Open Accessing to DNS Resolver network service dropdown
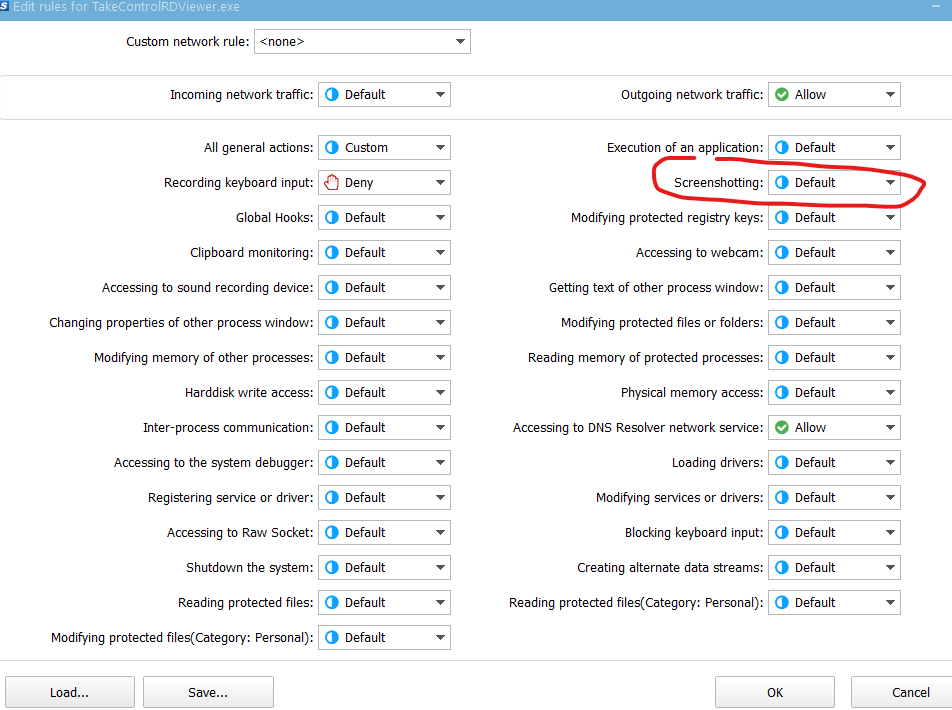Image resolution: width=952 pixels, height=710 pixels. pyautogui.click(x=834, y=428)
